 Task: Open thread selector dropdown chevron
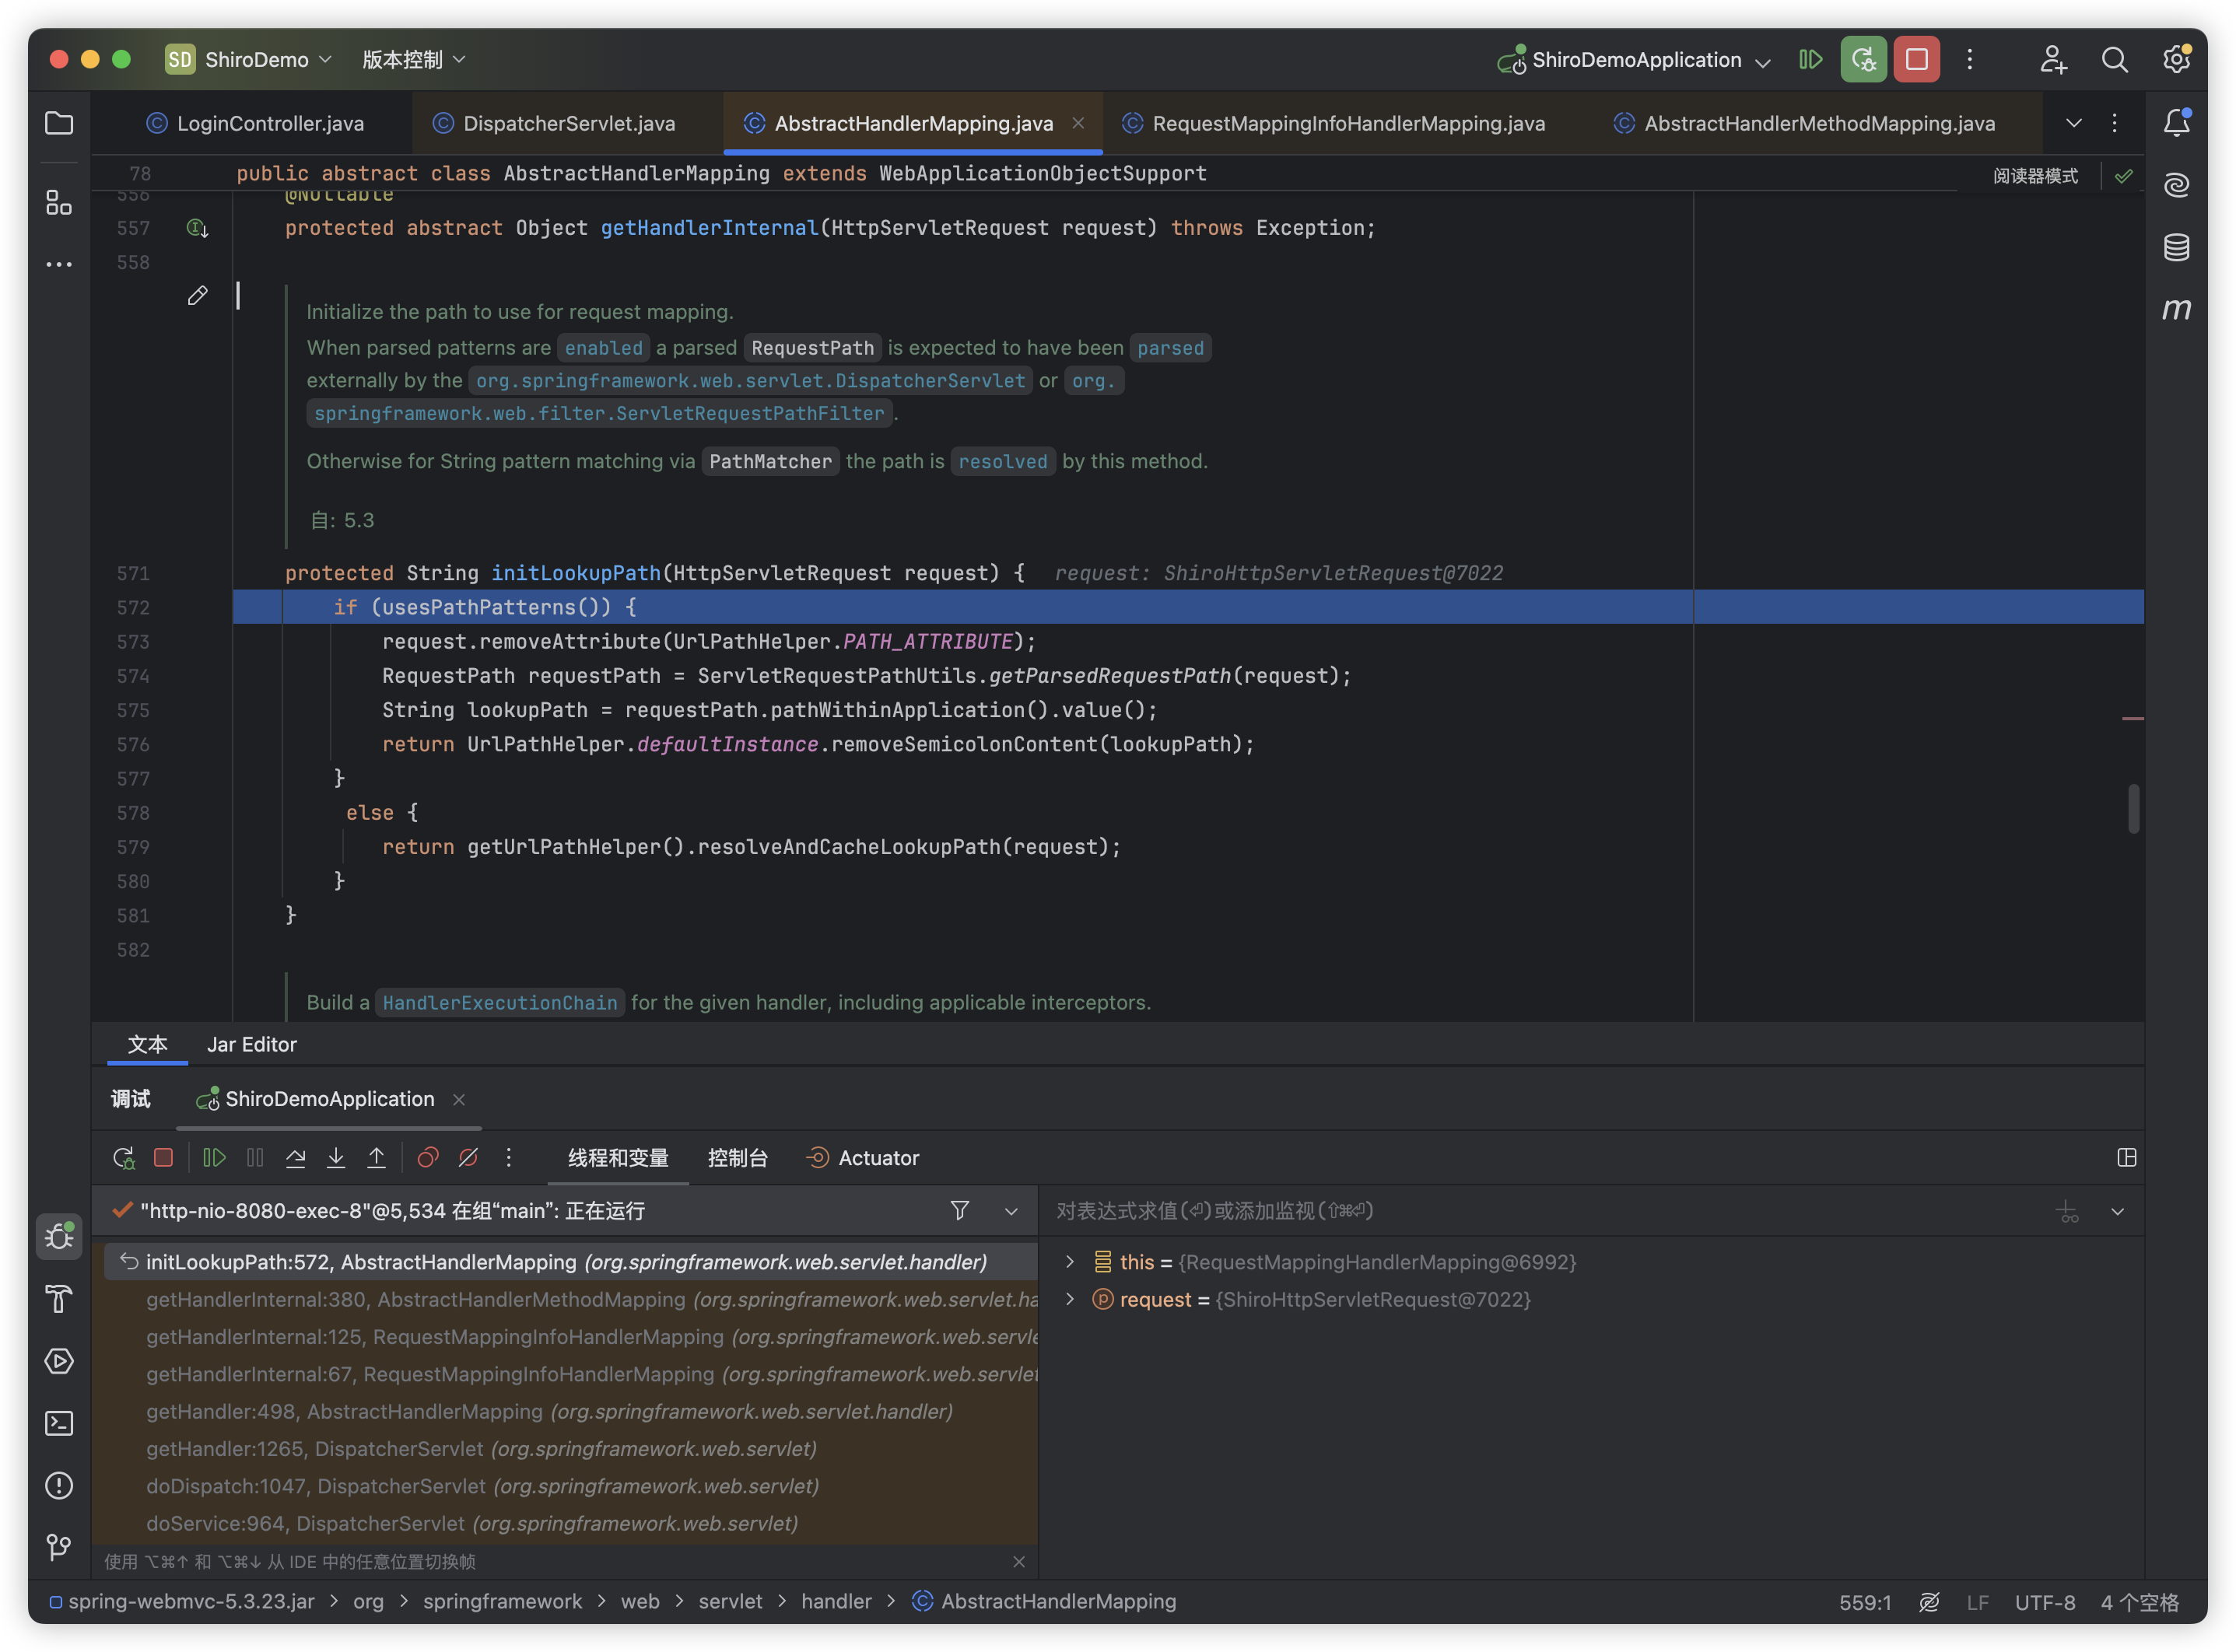pyautogui.click(x=1011, y=1211)
